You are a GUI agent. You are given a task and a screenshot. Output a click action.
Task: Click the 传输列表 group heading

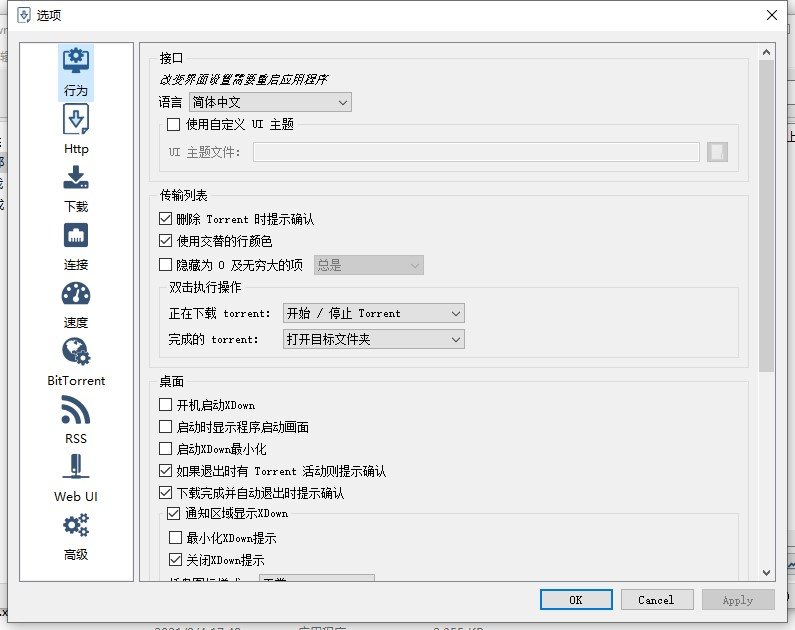pyautogui.click(x=184, y=195)
